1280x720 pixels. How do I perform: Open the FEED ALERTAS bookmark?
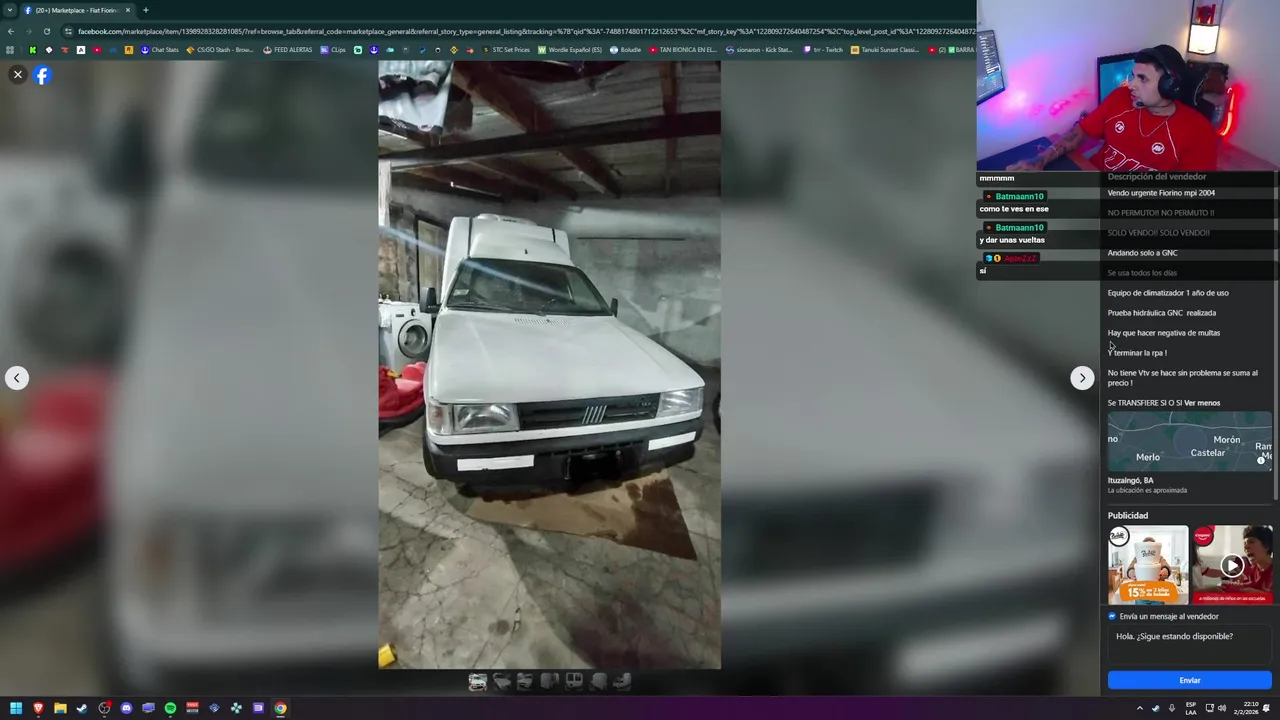288,50
